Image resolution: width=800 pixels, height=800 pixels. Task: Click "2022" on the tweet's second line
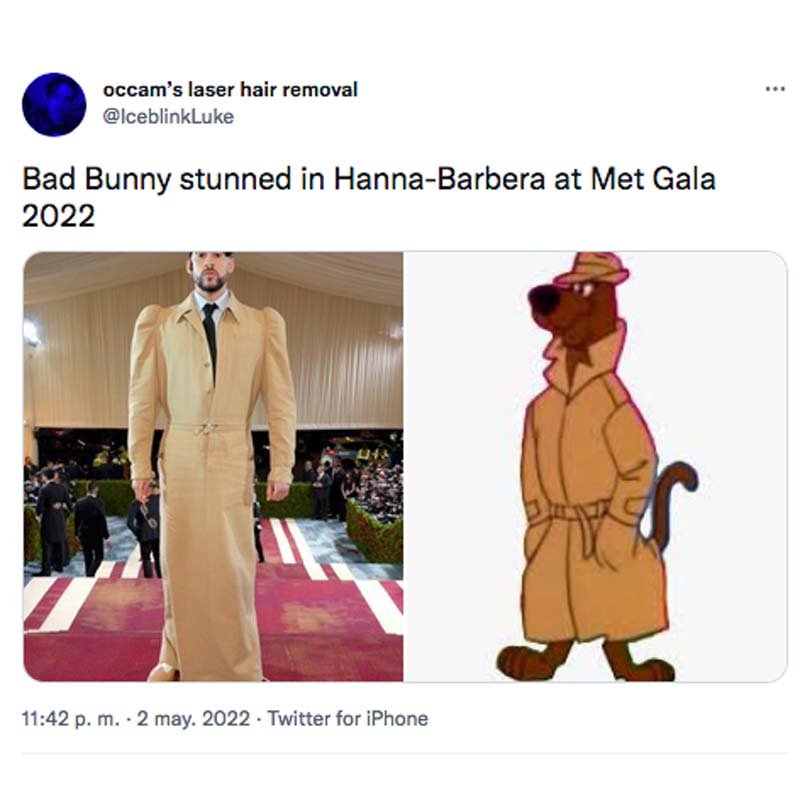click(x=59, y=215)
